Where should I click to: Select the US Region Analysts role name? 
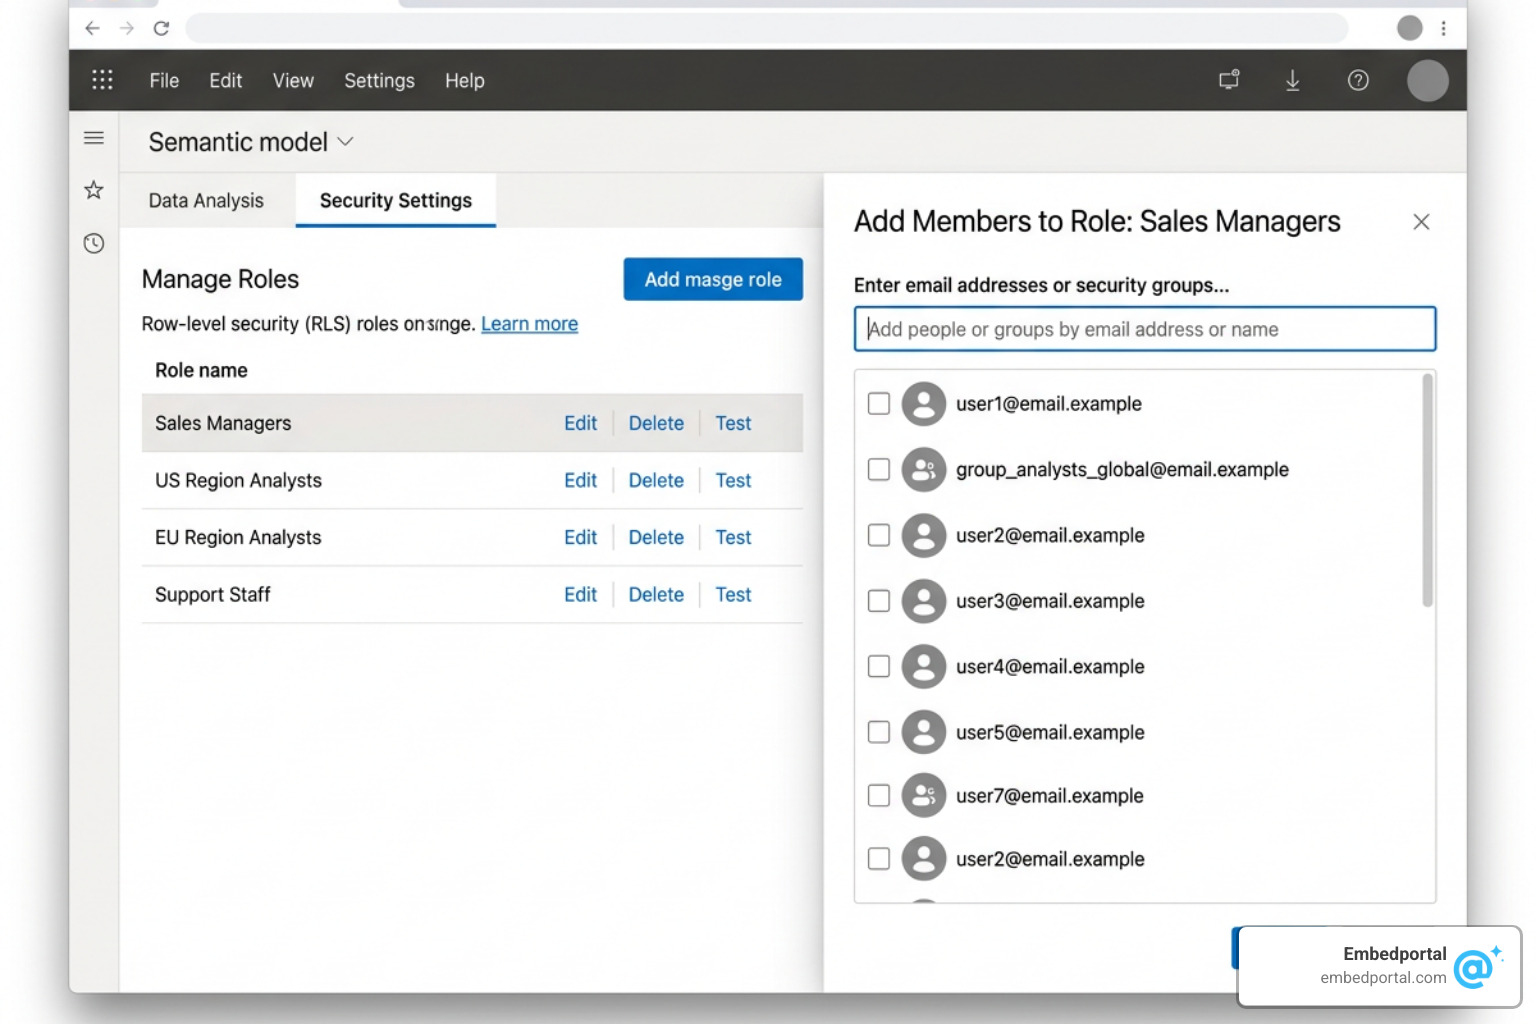point(238,480)
